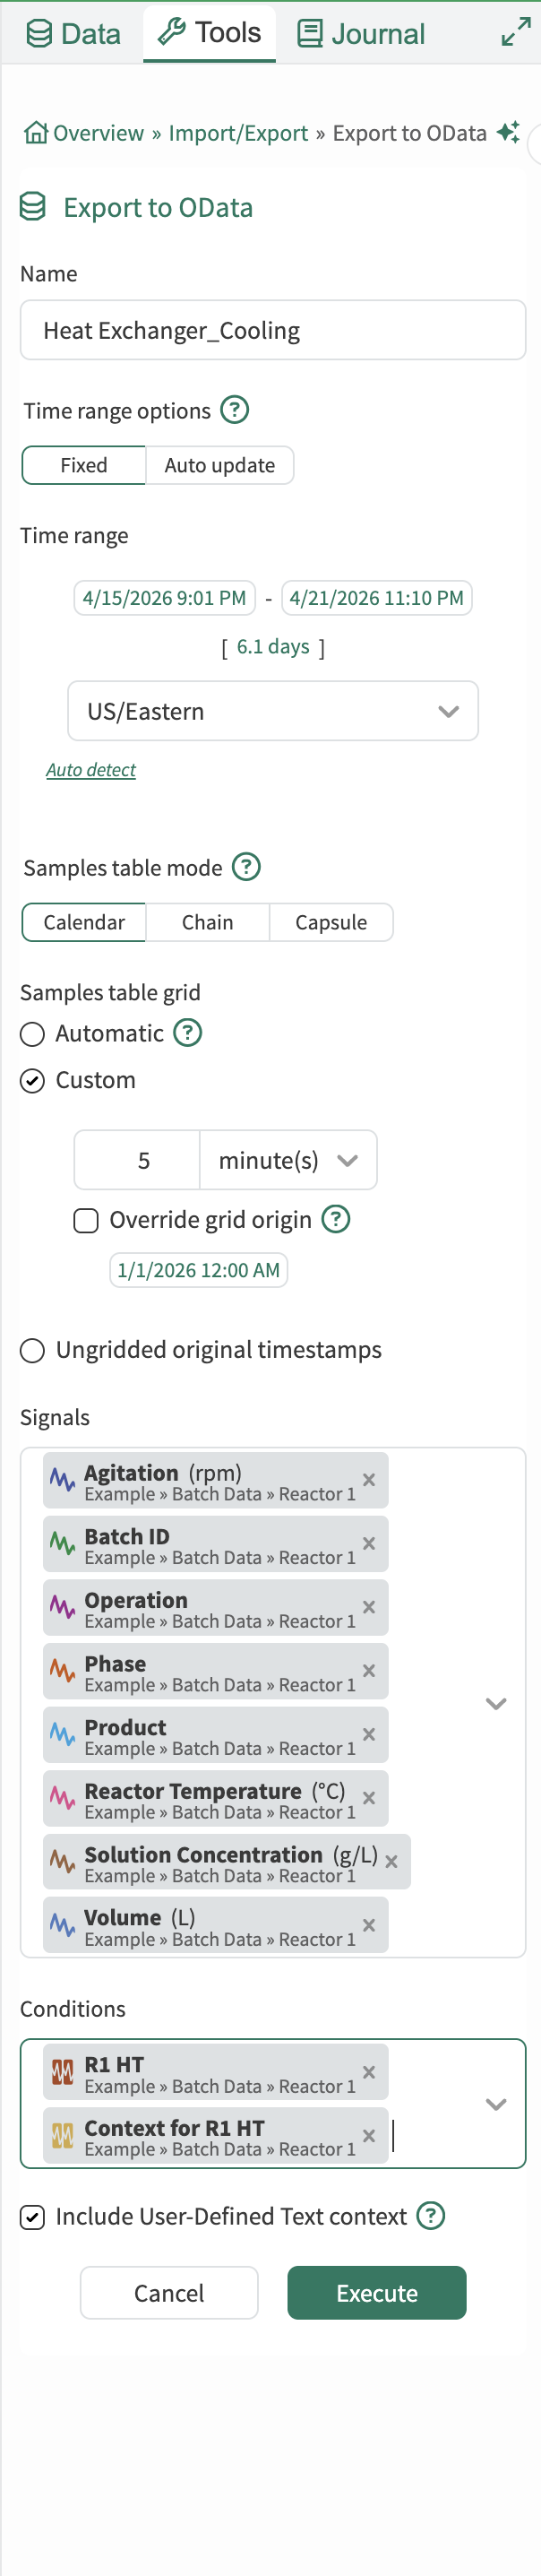This screenshot has height=2576, width=541.
Task: Click the Name input field
Action: tap(272, 330)
